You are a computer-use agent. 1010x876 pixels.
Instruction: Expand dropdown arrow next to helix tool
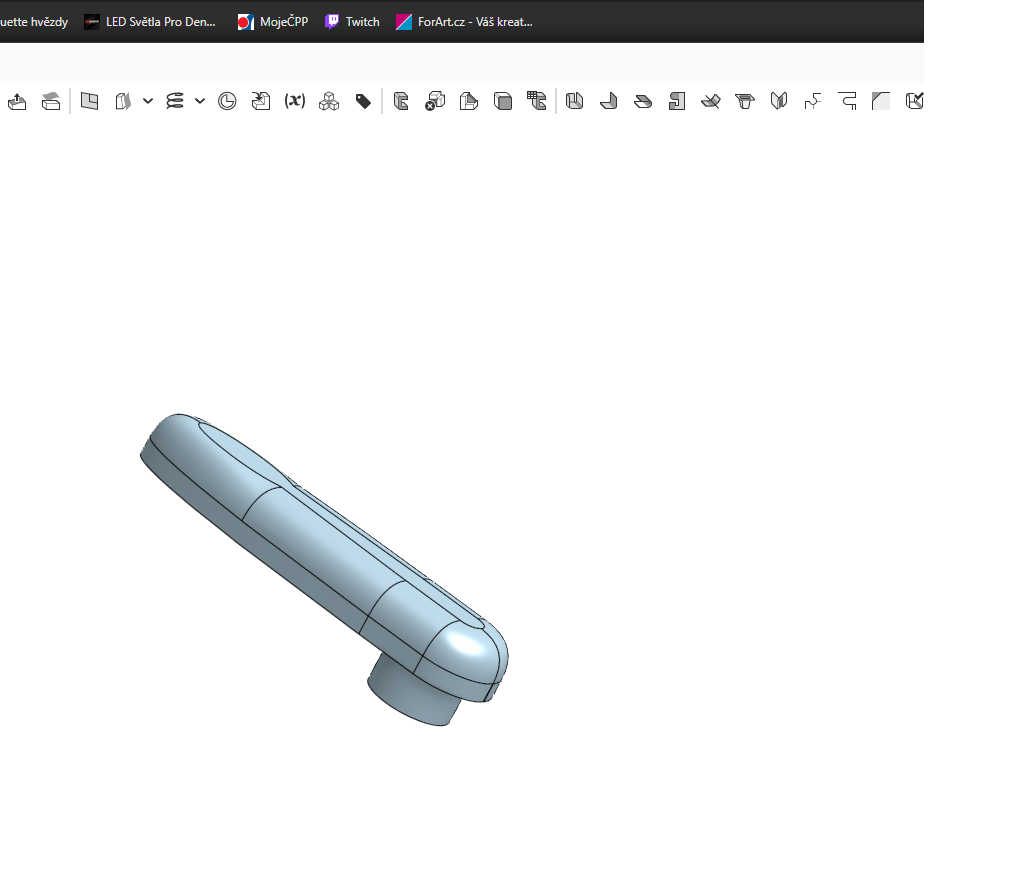200,101
